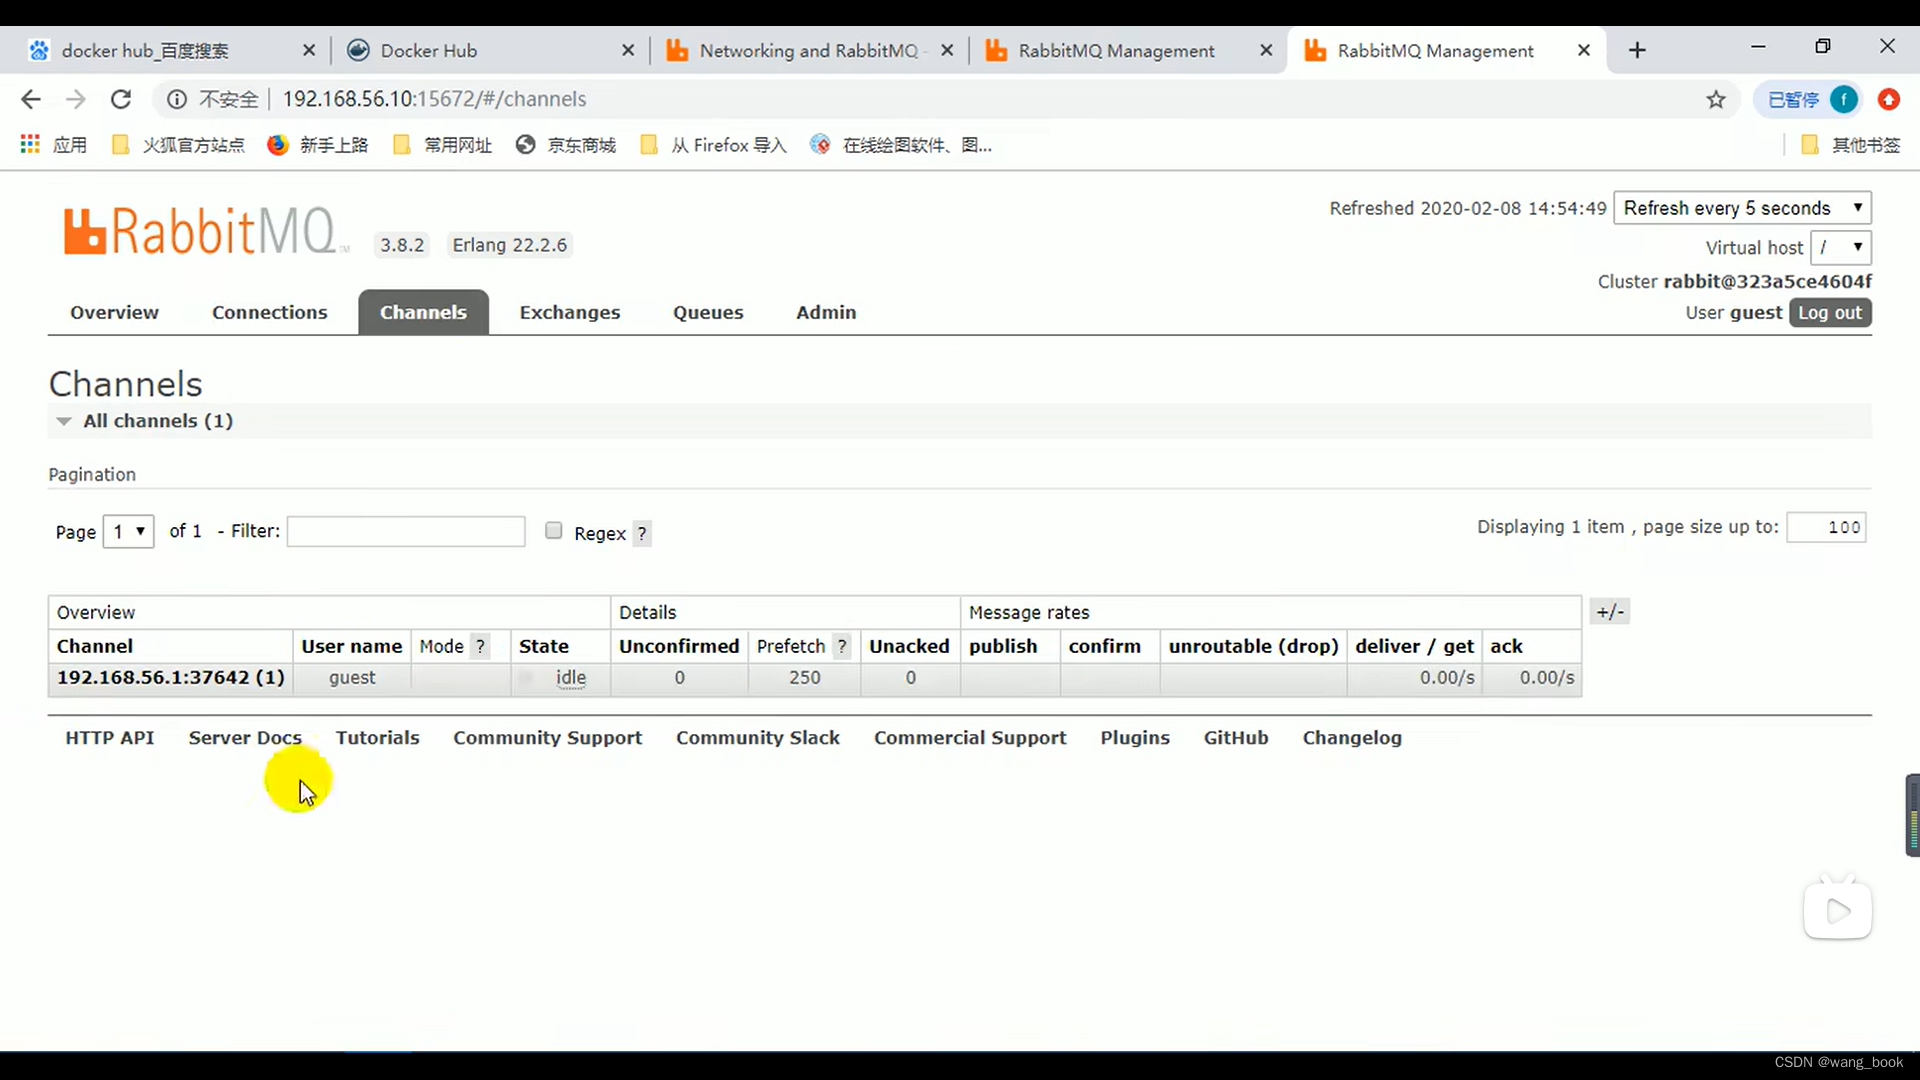Click the site info not-secure icon

[x=177, y=99]
